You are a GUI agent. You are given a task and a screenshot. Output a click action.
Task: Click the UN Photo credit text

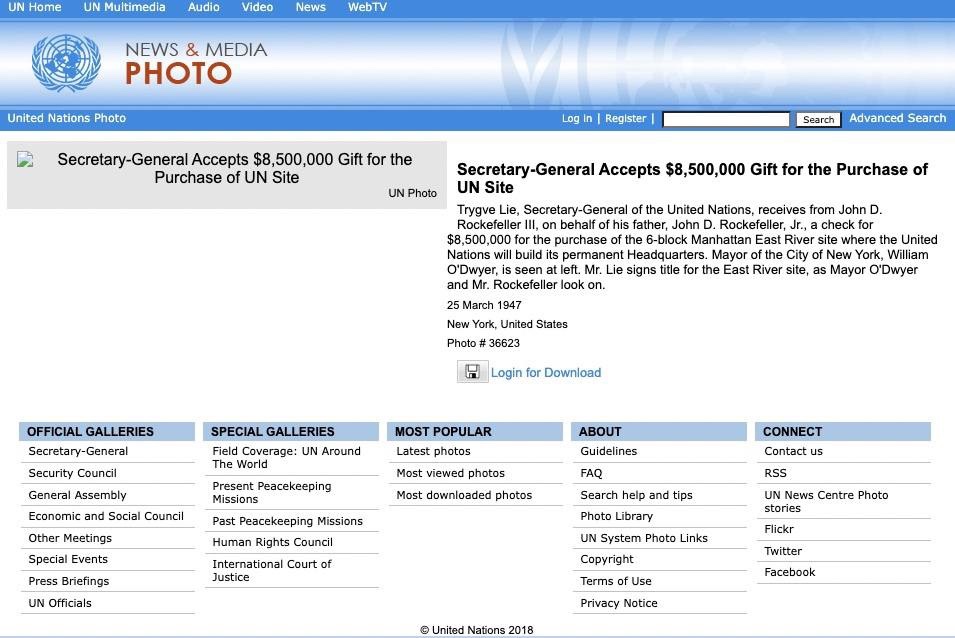click(412, 193)
